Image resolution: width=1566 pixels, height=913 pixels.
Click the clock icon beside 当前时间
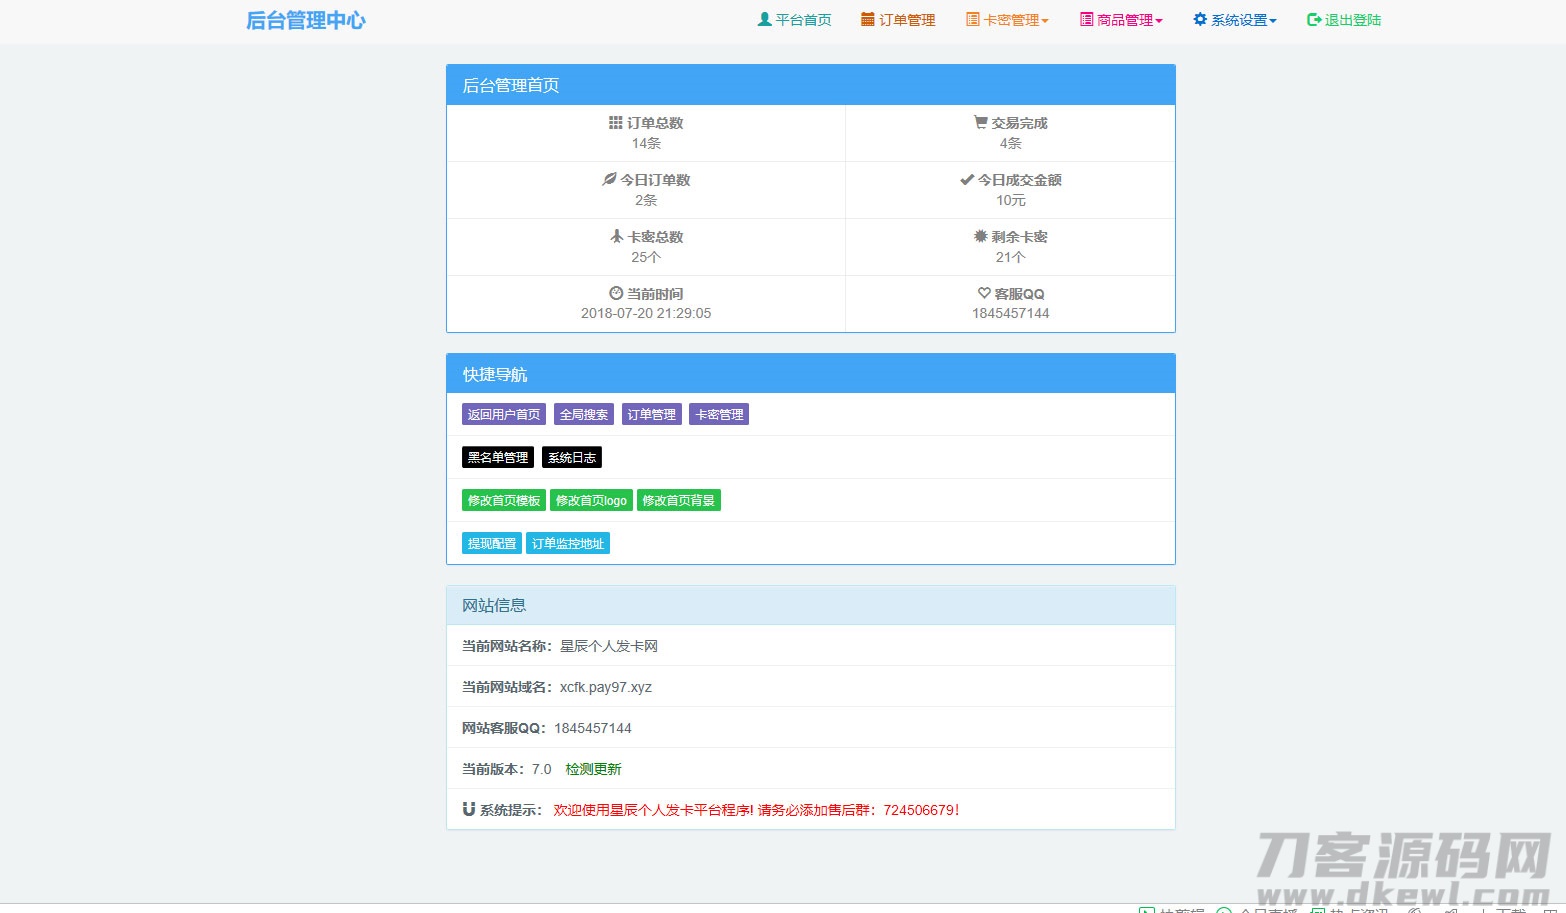(616, 293)
